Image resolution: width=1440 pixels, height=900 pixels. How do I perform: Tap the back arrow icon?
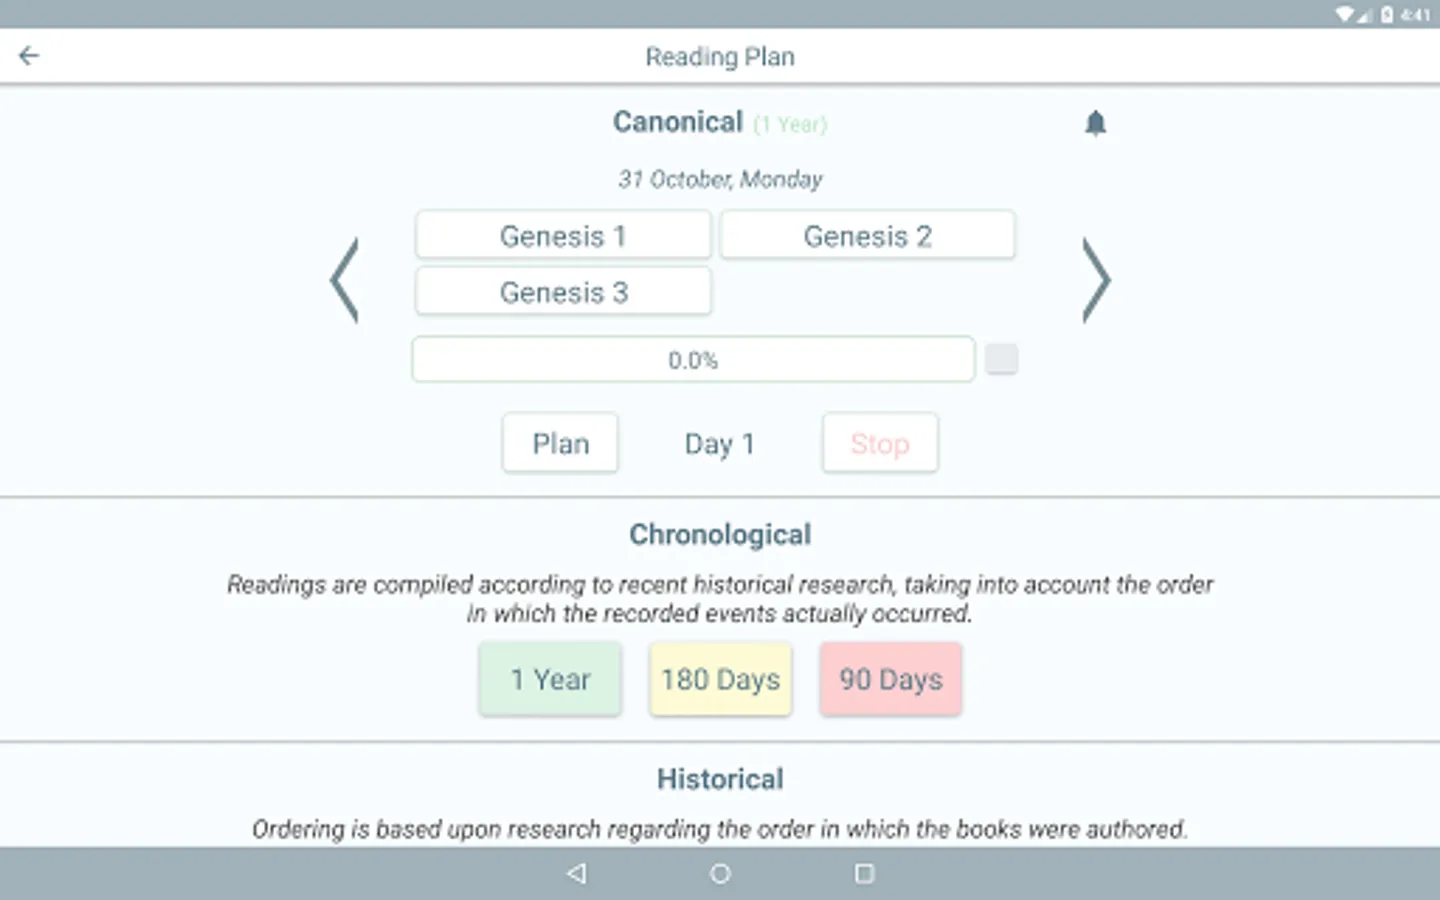click(29, 56)
